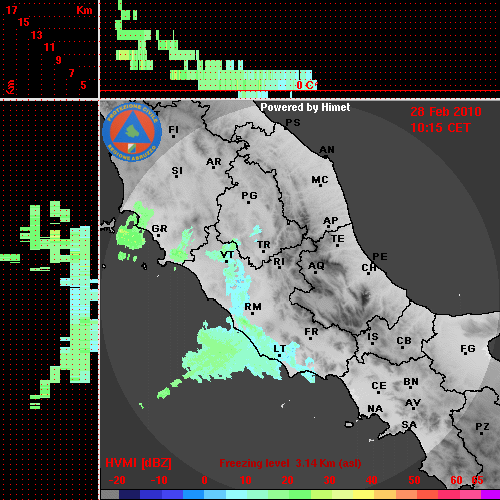Click the FI city label
The width and height of the screenshot is (500, 500).
click(173, 129)
